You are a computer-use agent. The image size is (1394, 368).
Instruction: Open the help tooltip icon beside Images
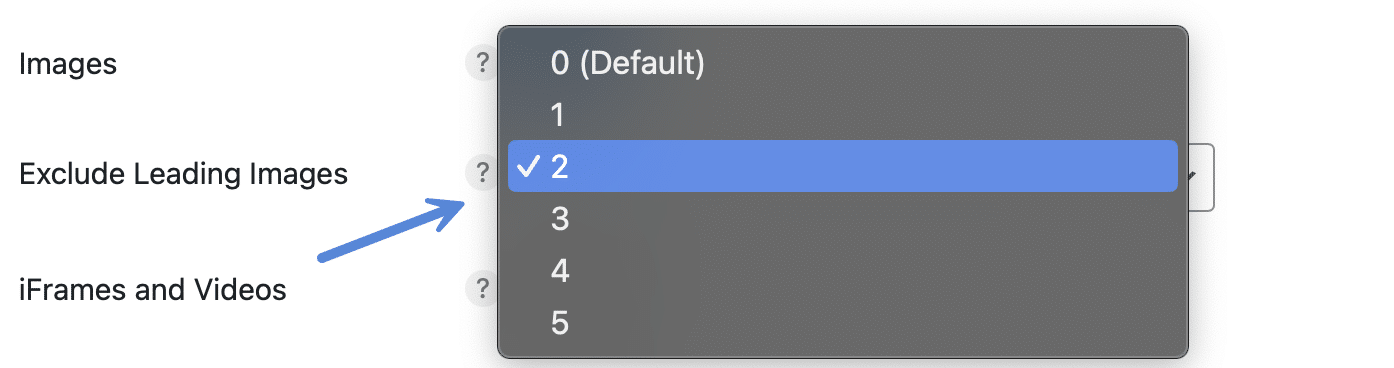pos(482,64)
